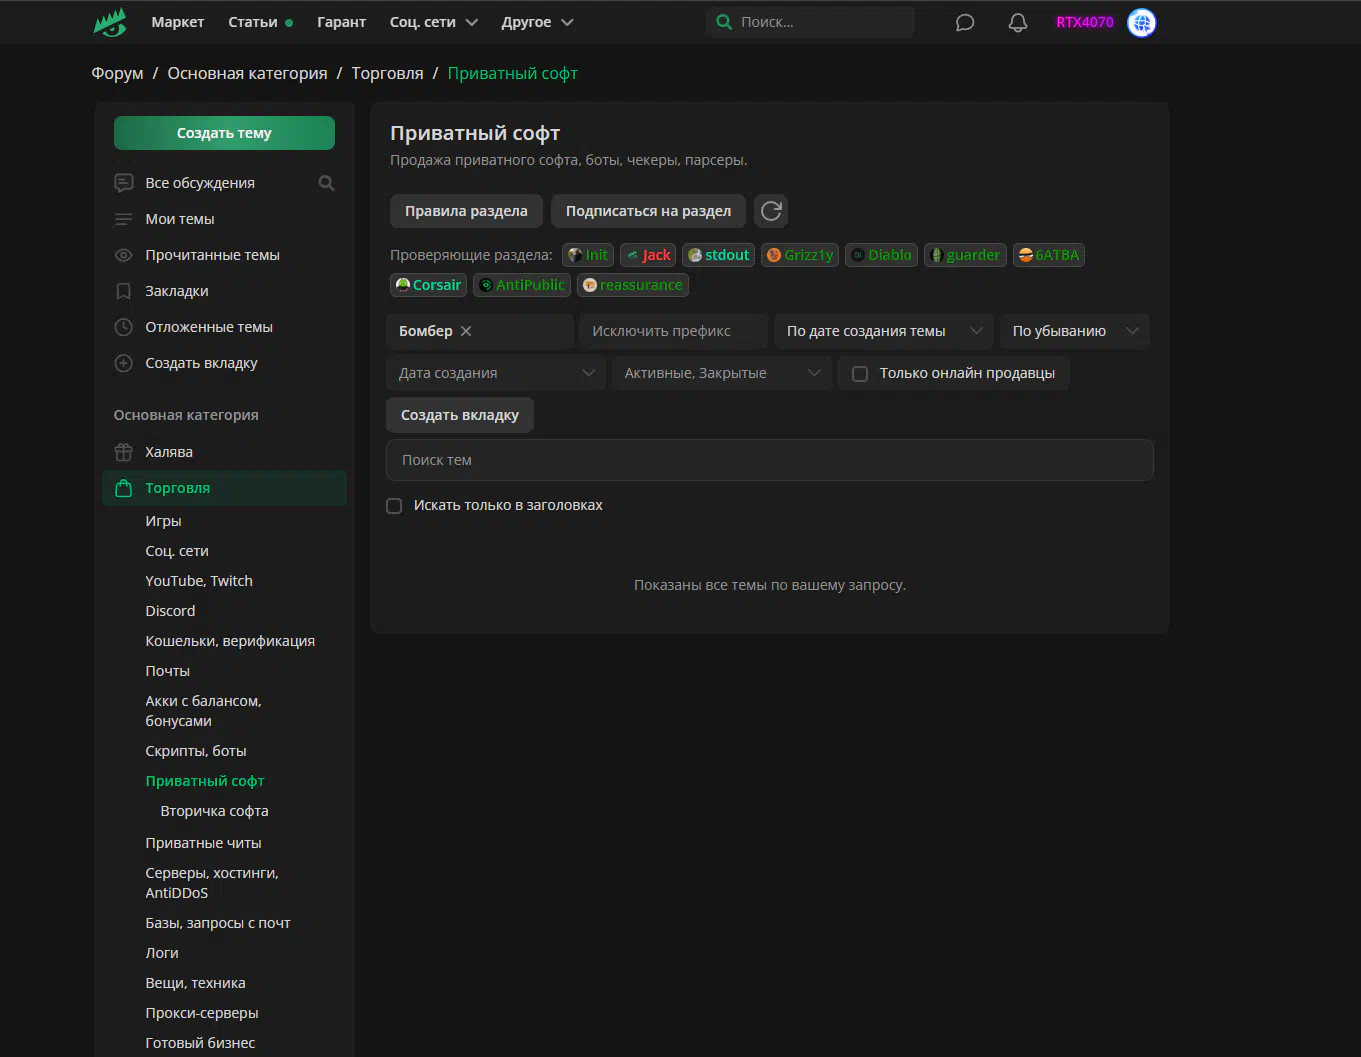Check Искать только в заголовках
1361x1057 pixels.
click(x=394, y=506)
